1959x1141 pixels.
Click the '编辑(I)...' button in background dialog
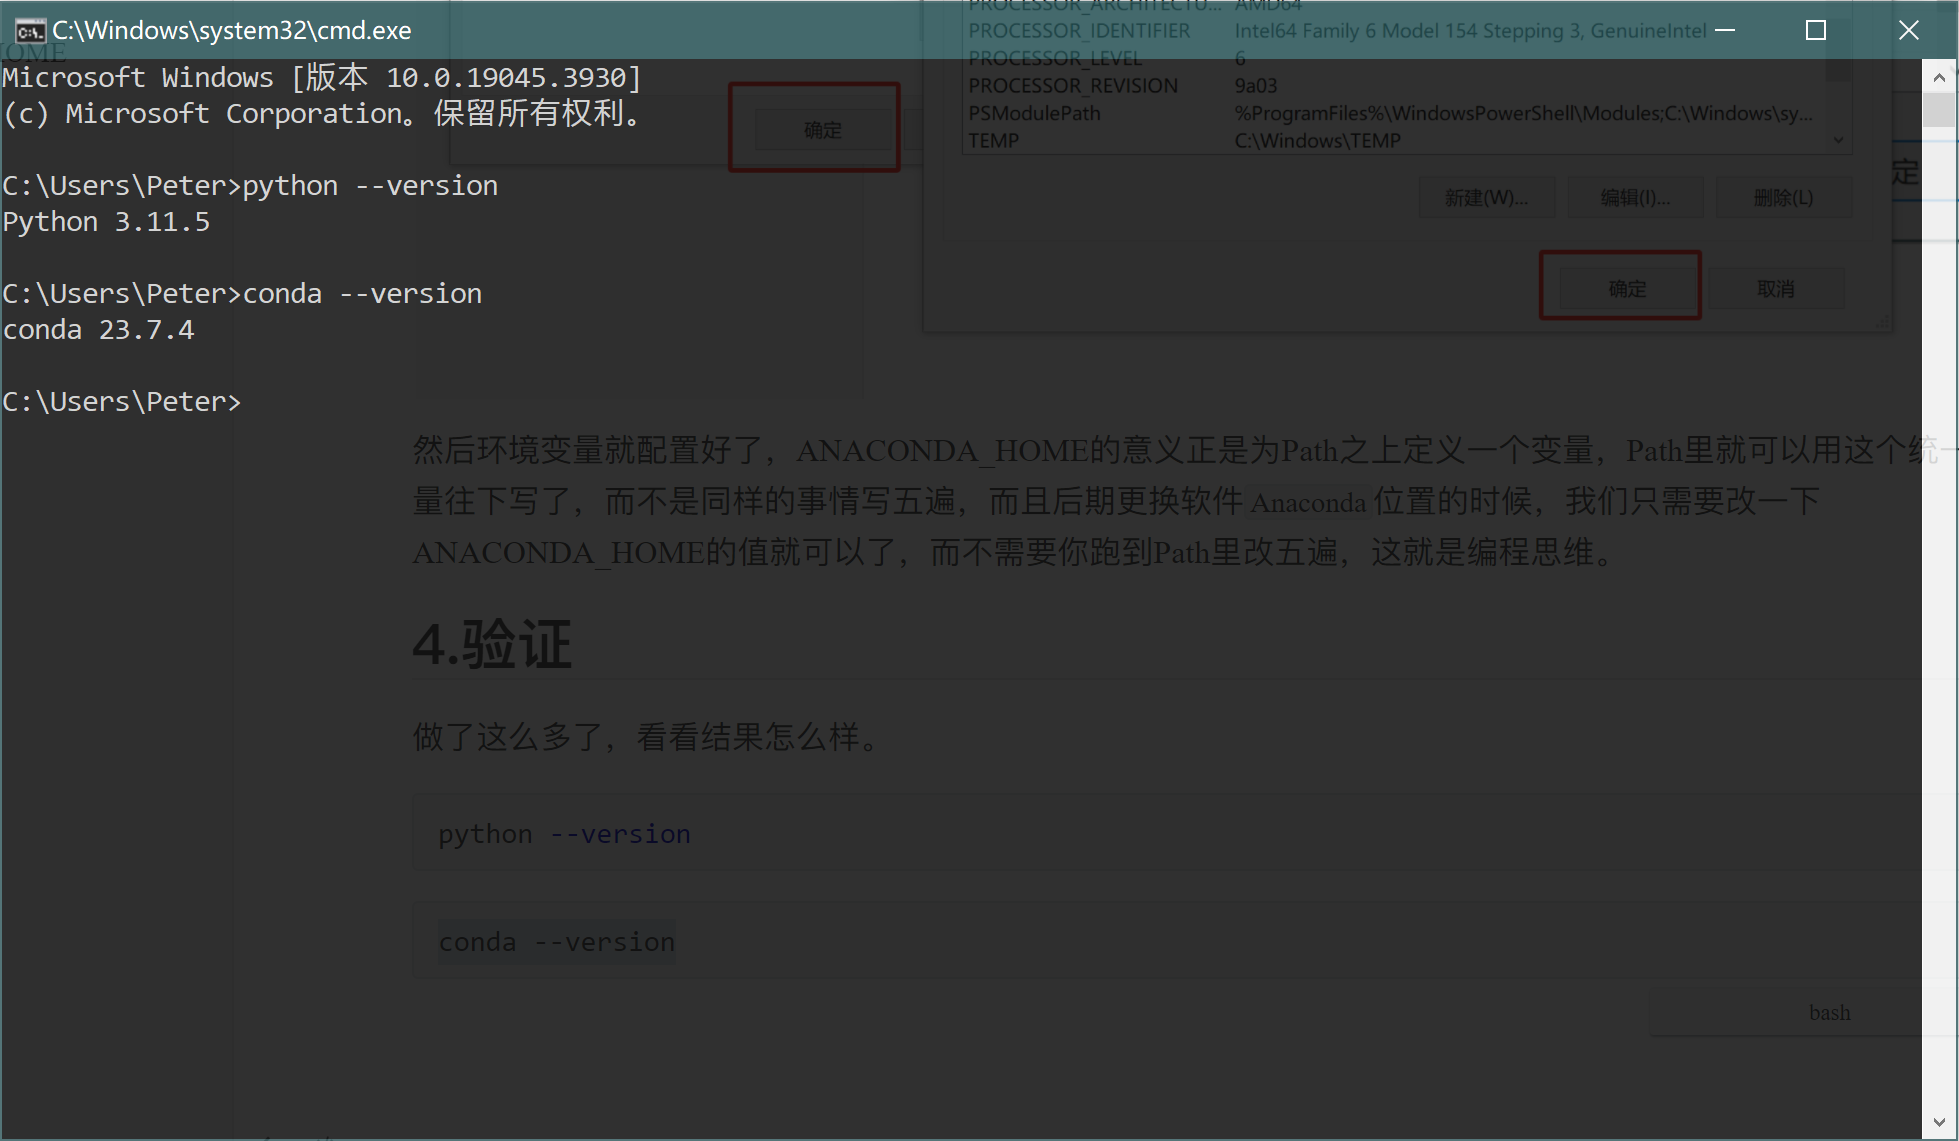pyautogui.click(x=1635, y=198)
